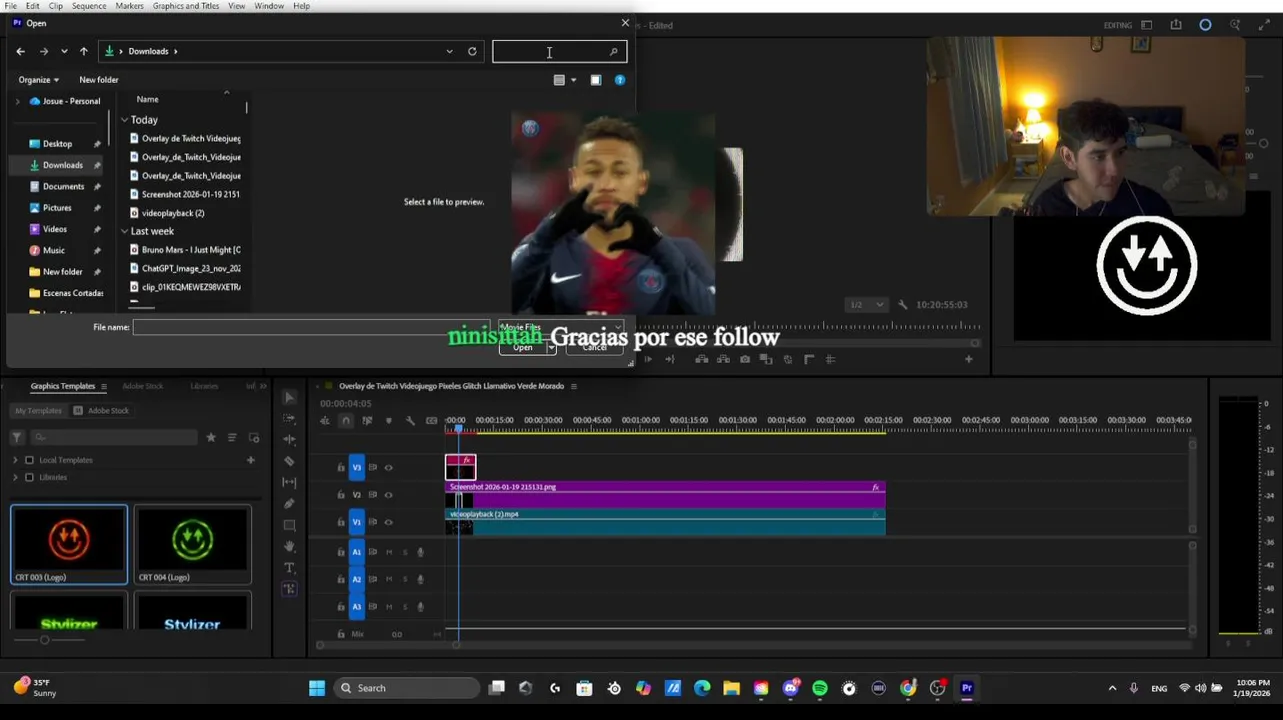Select the Pen tool

point(289,503)
